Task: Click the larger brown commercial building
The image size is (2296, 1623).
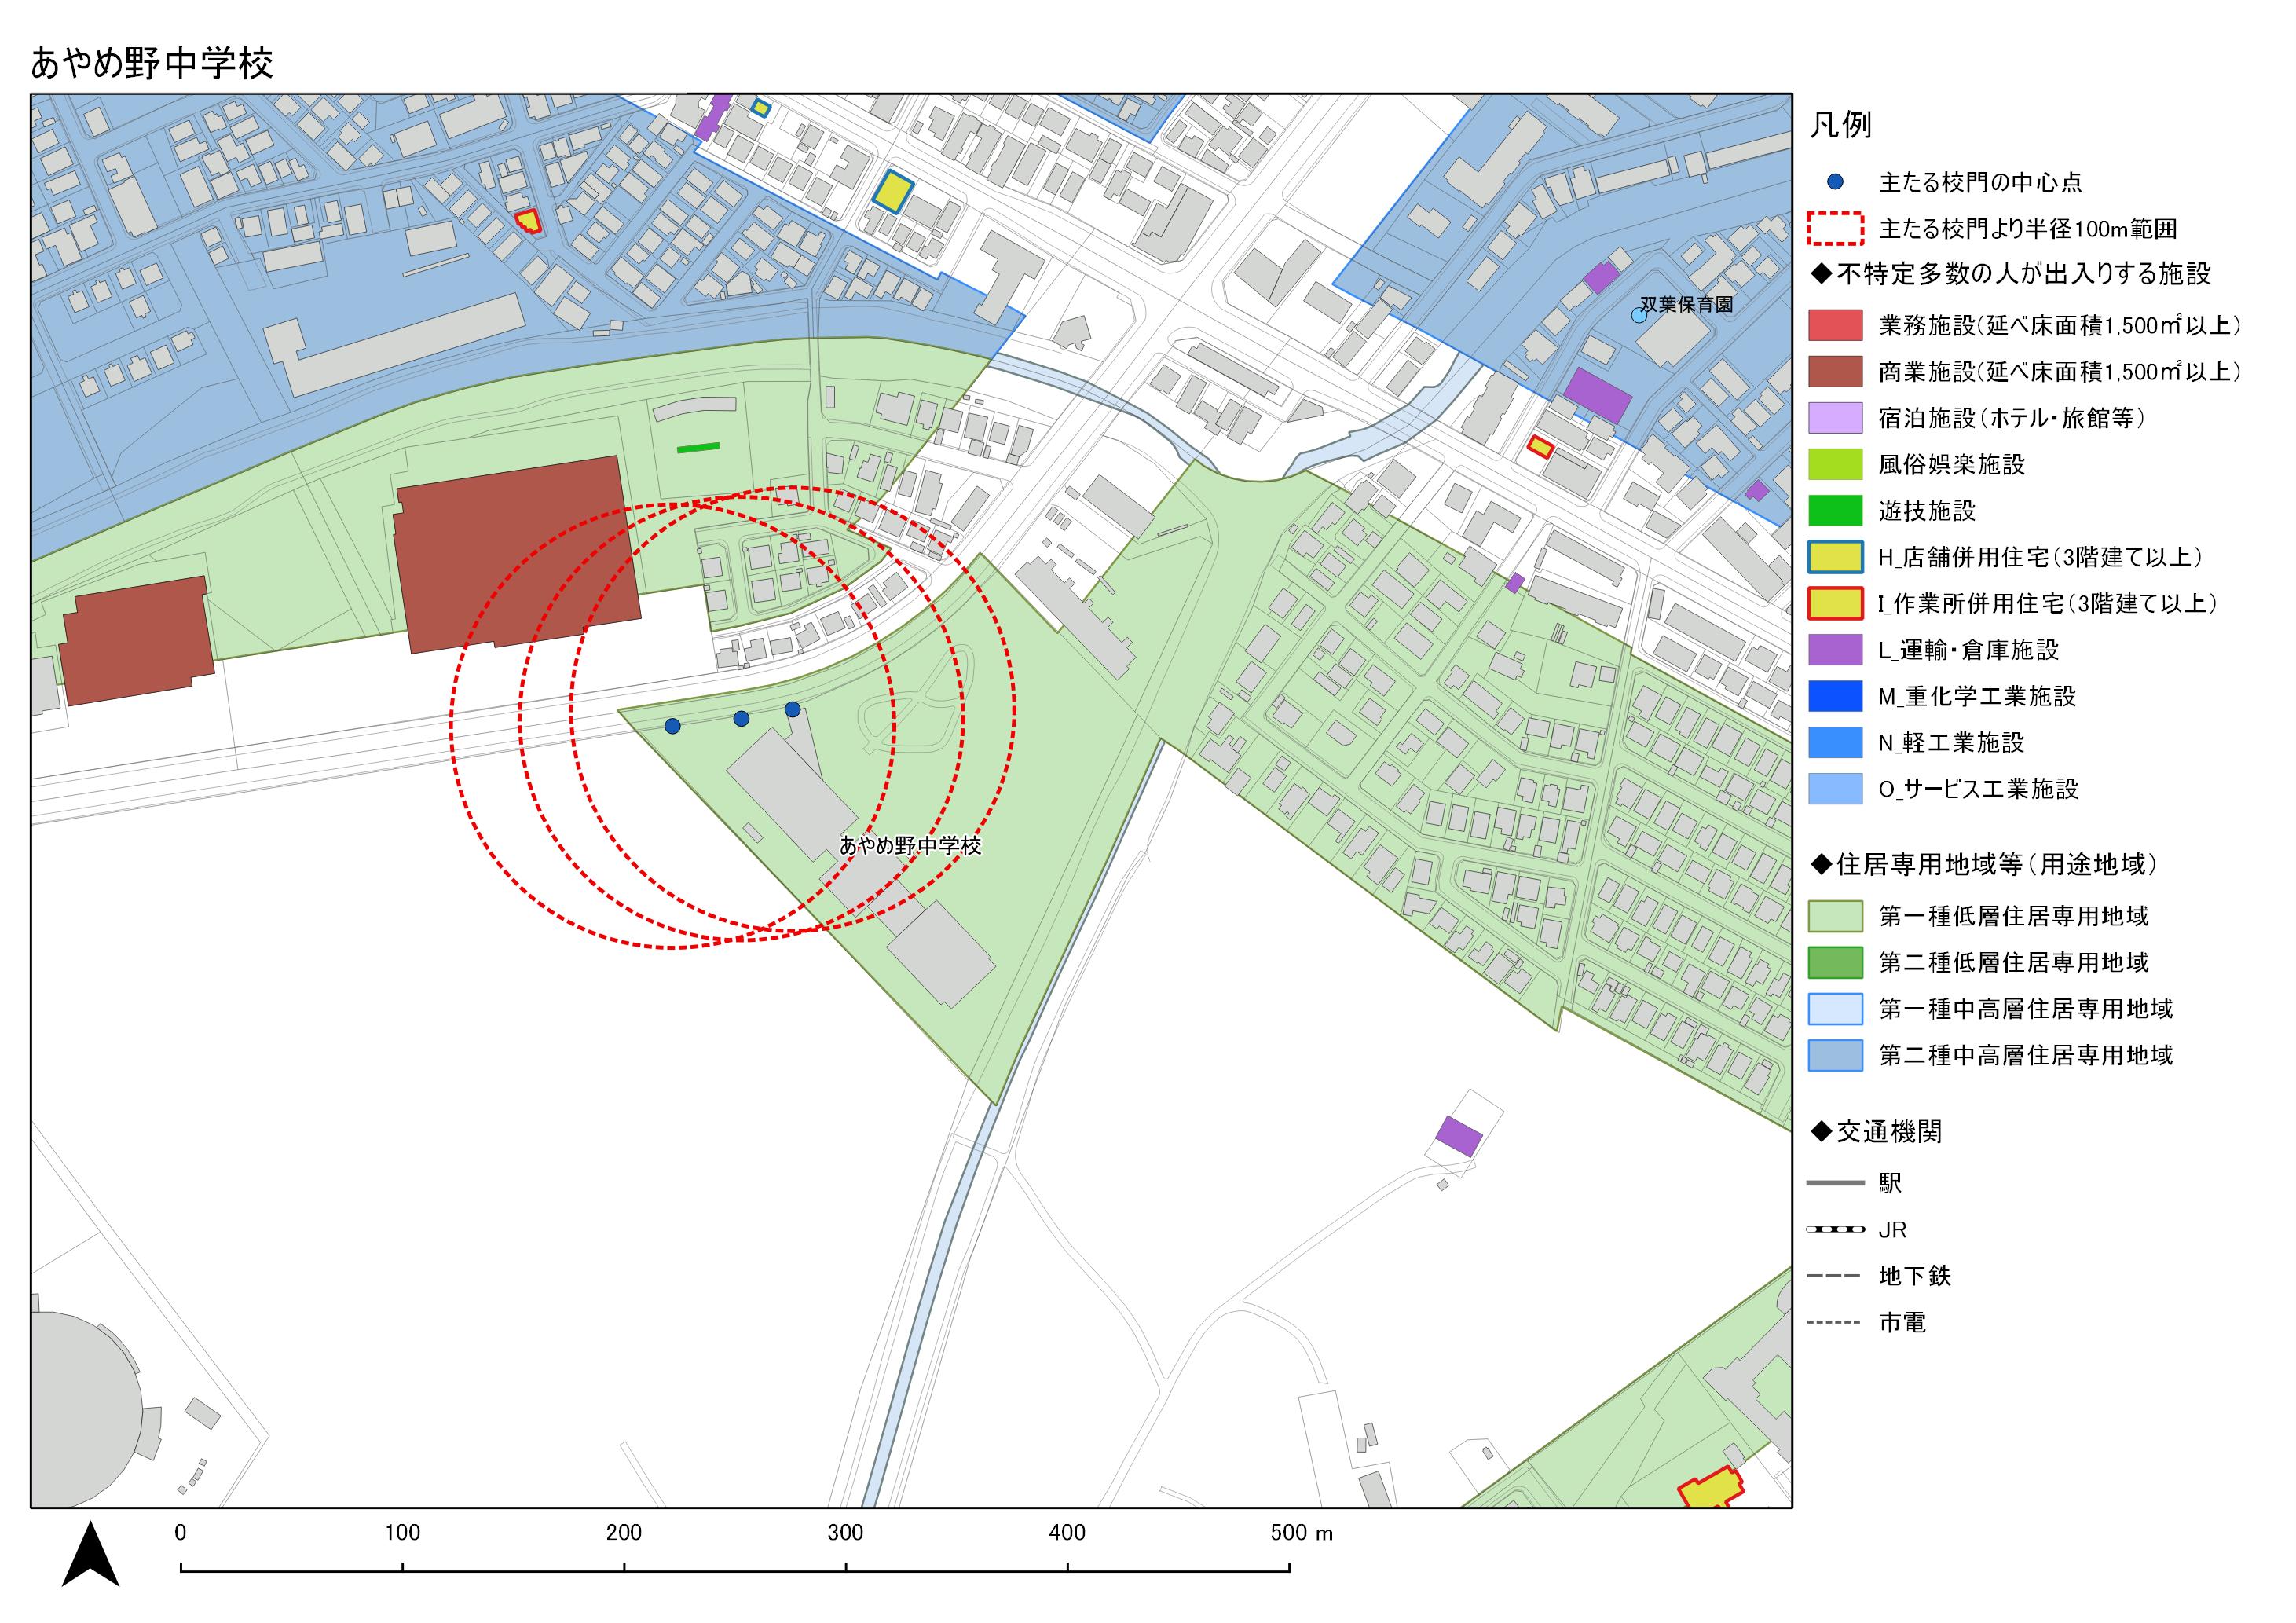Action: [x=517, y=555]
